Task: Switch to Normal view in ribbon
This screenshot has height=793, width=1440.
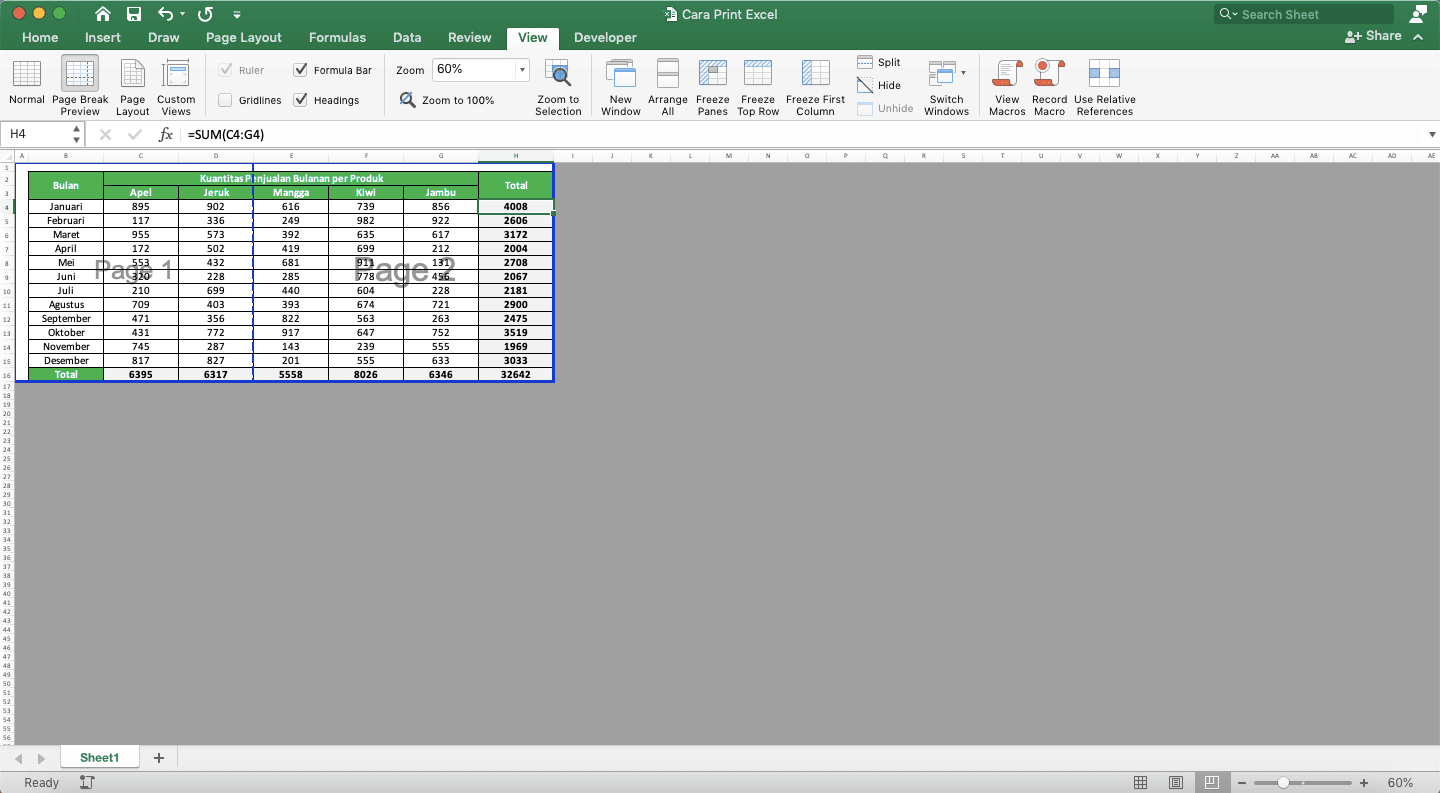Action: pos(26,83)
